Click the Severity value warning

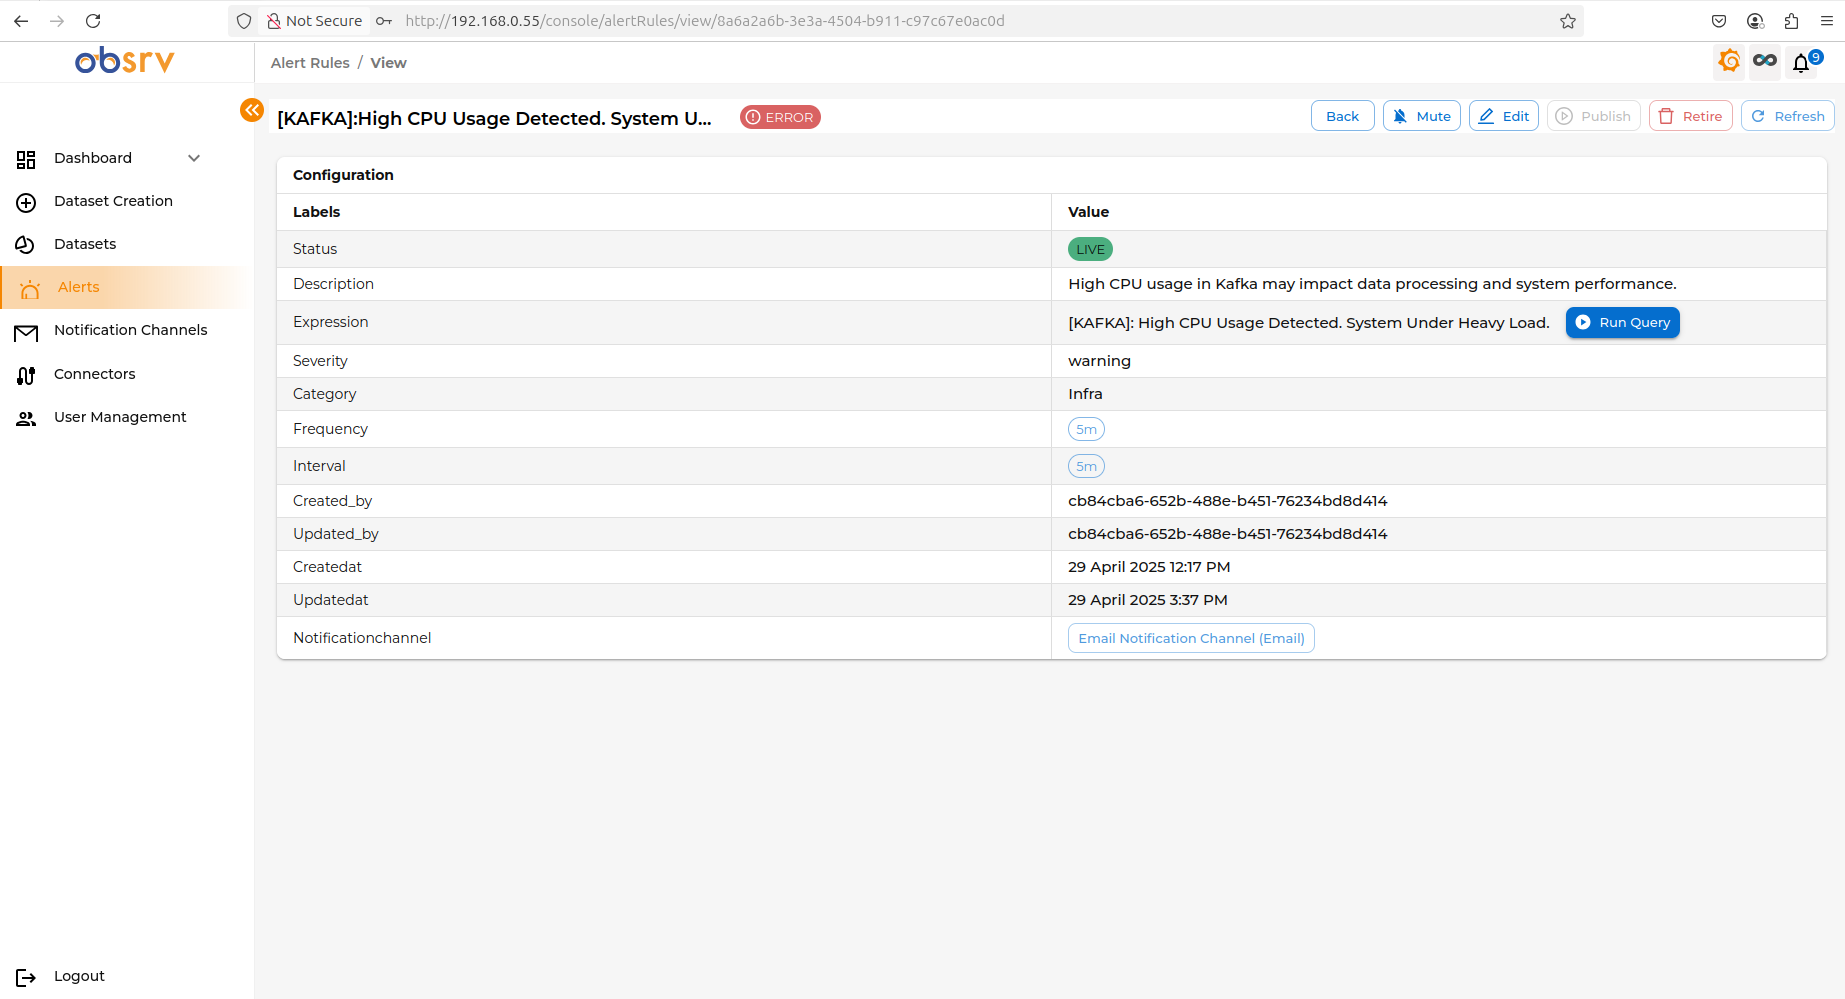[1099, 361]
